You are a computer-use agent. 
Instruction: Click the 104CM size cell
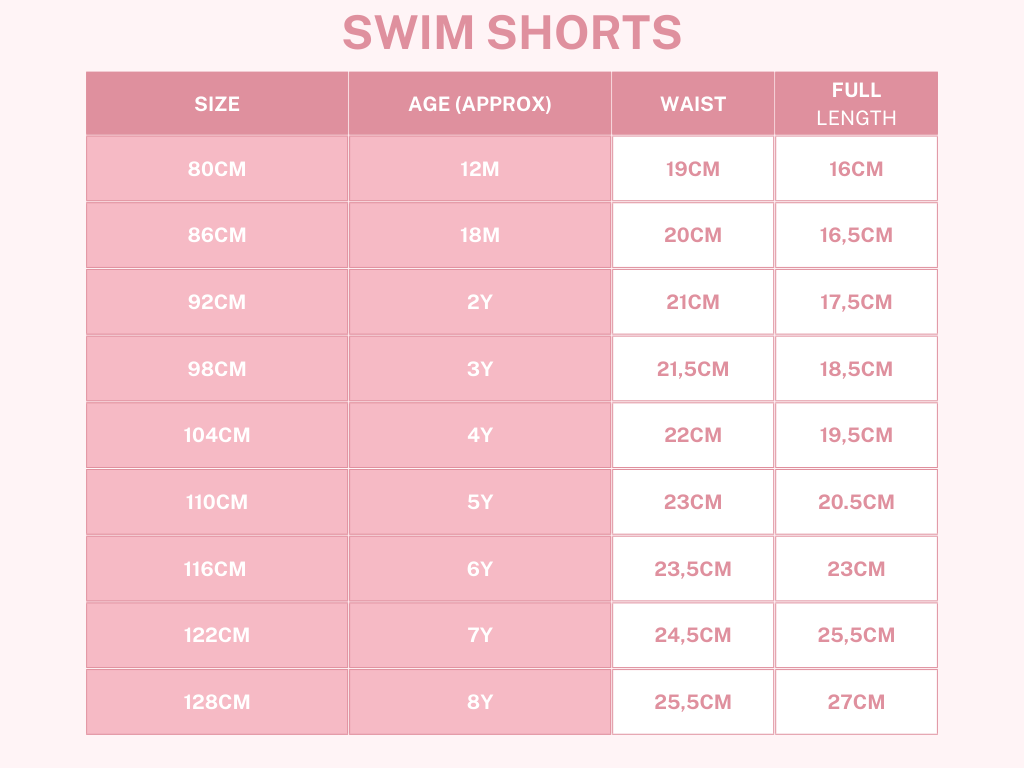pos(217,435)
